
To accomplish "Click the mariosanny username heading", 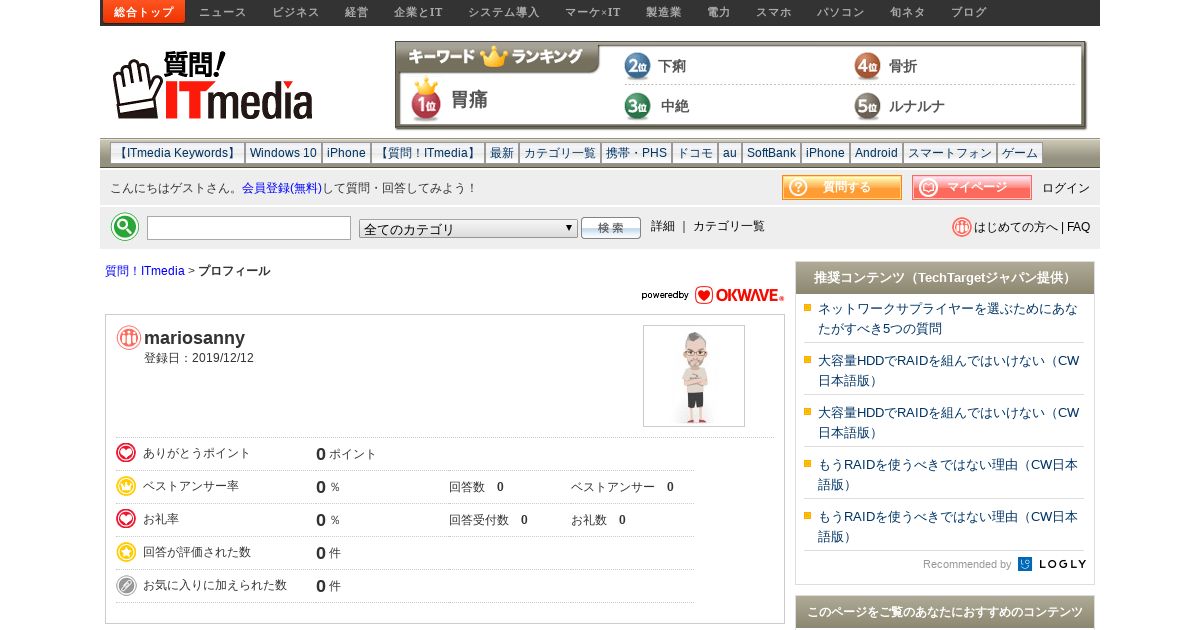I will coord(194,338).
